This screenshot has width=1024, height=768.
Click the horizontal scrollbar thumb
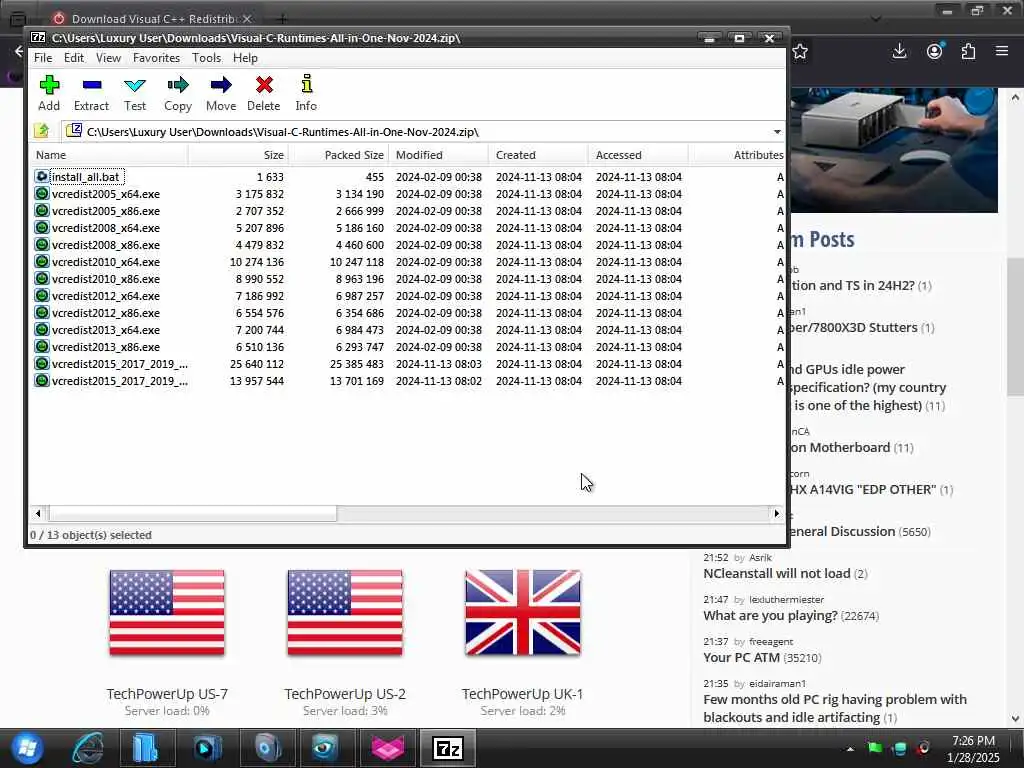[x=192, y=513]
